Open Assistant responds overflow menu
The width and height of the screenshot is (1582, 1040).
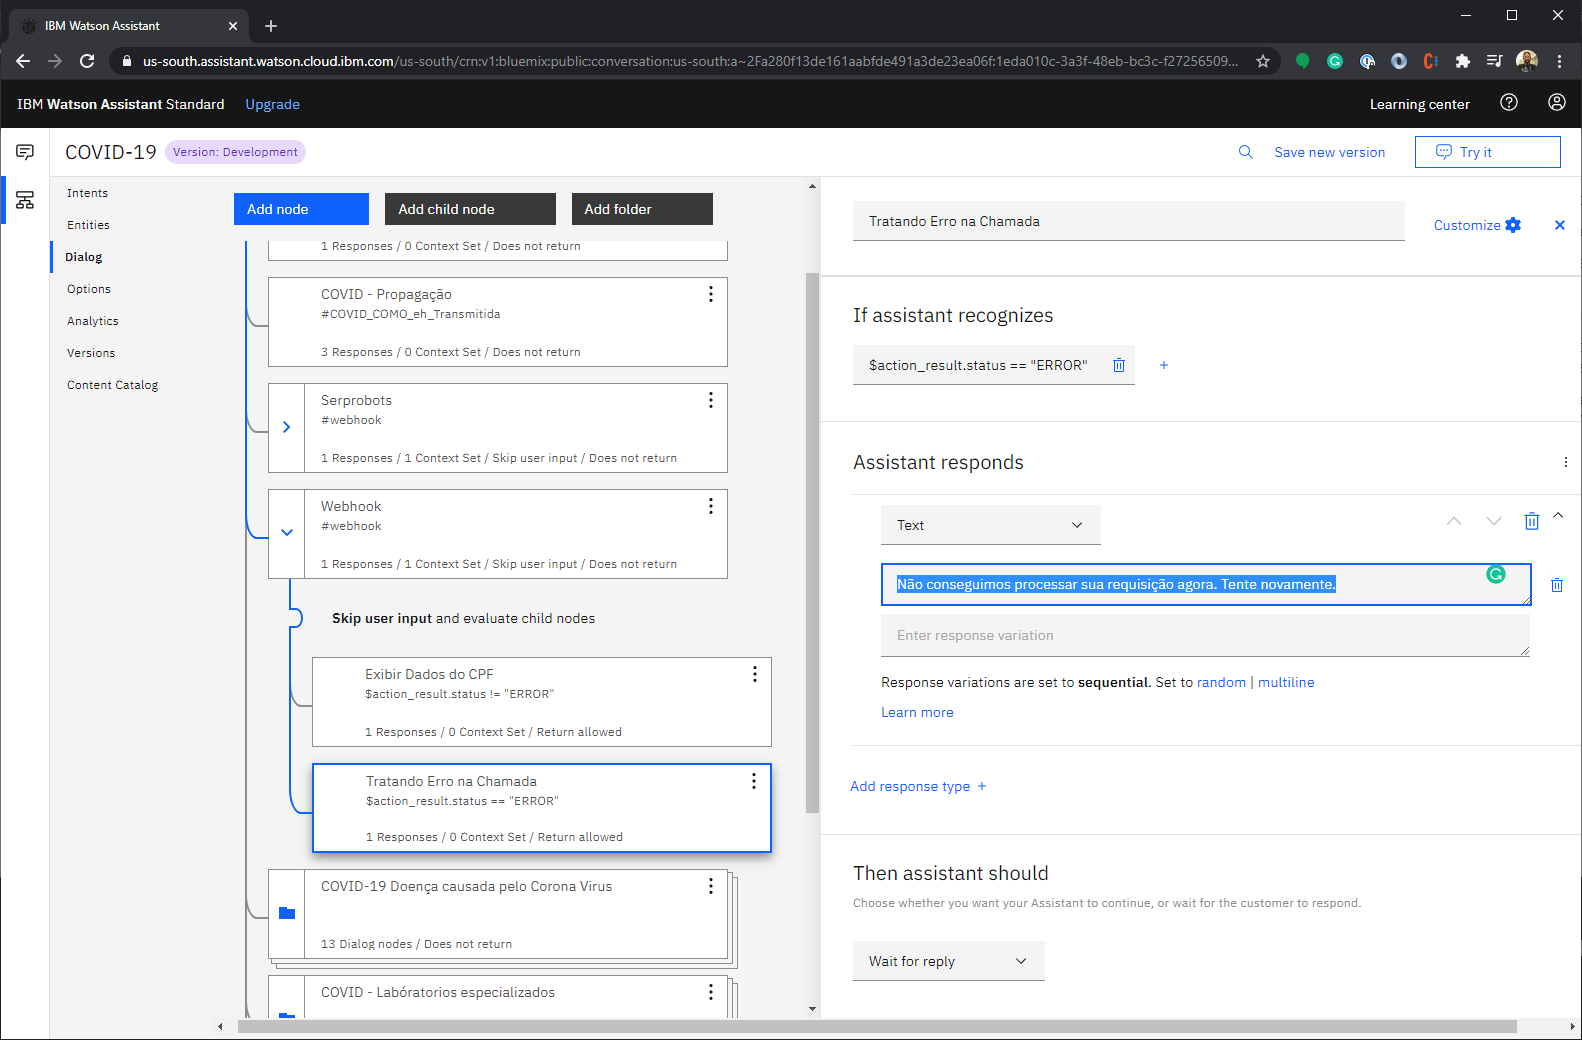coord(1565,462)
